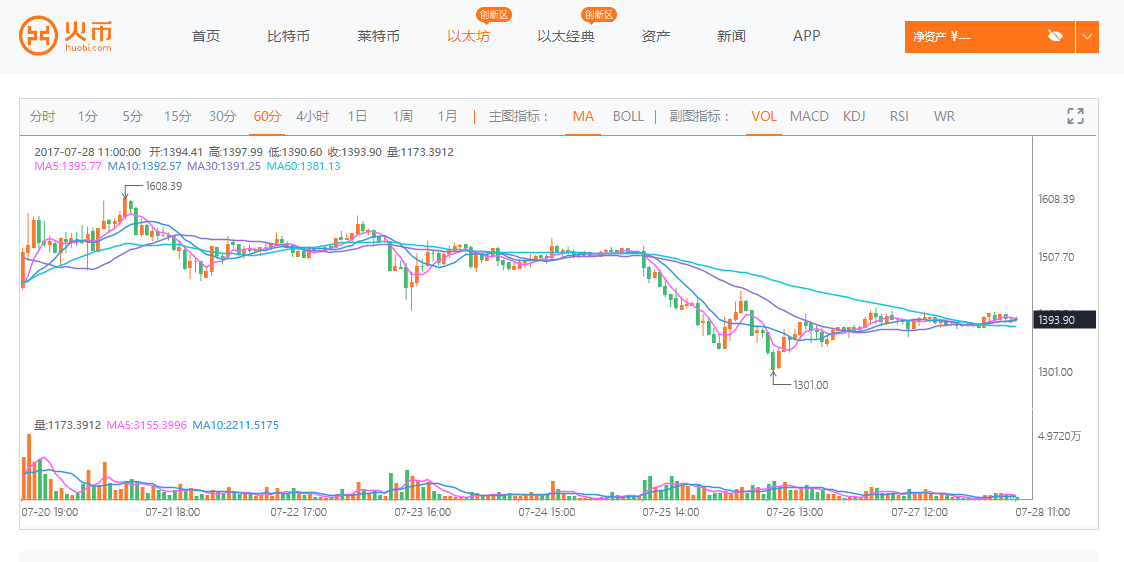Open 以太经典 market page
This screenshot has height=562, width=1124.
pyautogui.click(x=565, y=36)
